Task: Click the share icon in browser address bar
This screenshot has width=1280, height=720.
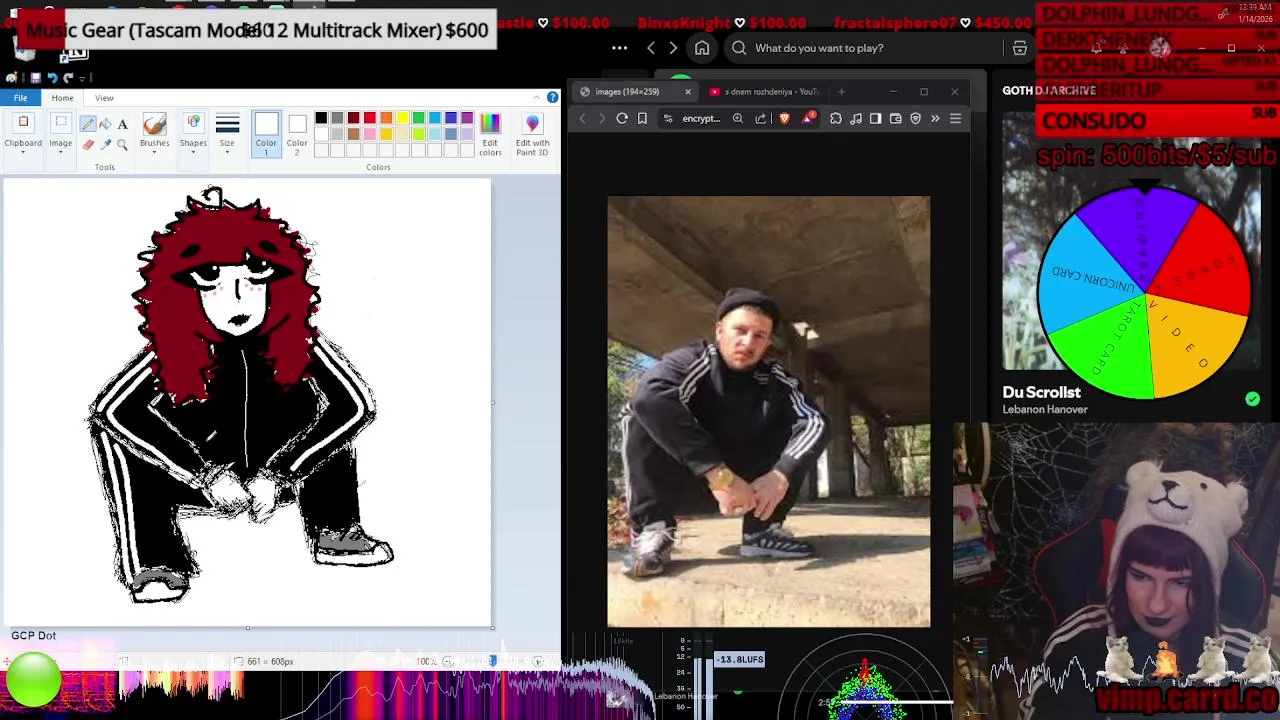Action: [x=761, y=118]
